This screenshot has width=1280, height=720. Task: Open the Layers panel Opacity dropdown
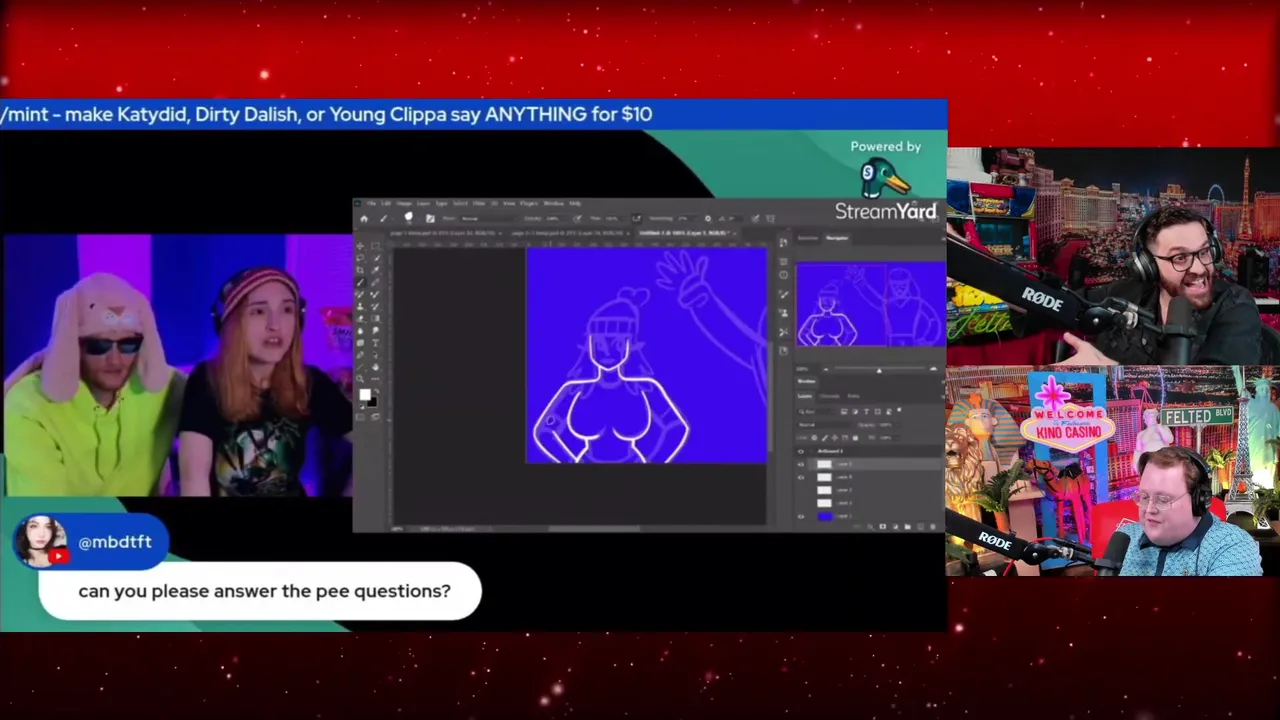coord(889,425)
